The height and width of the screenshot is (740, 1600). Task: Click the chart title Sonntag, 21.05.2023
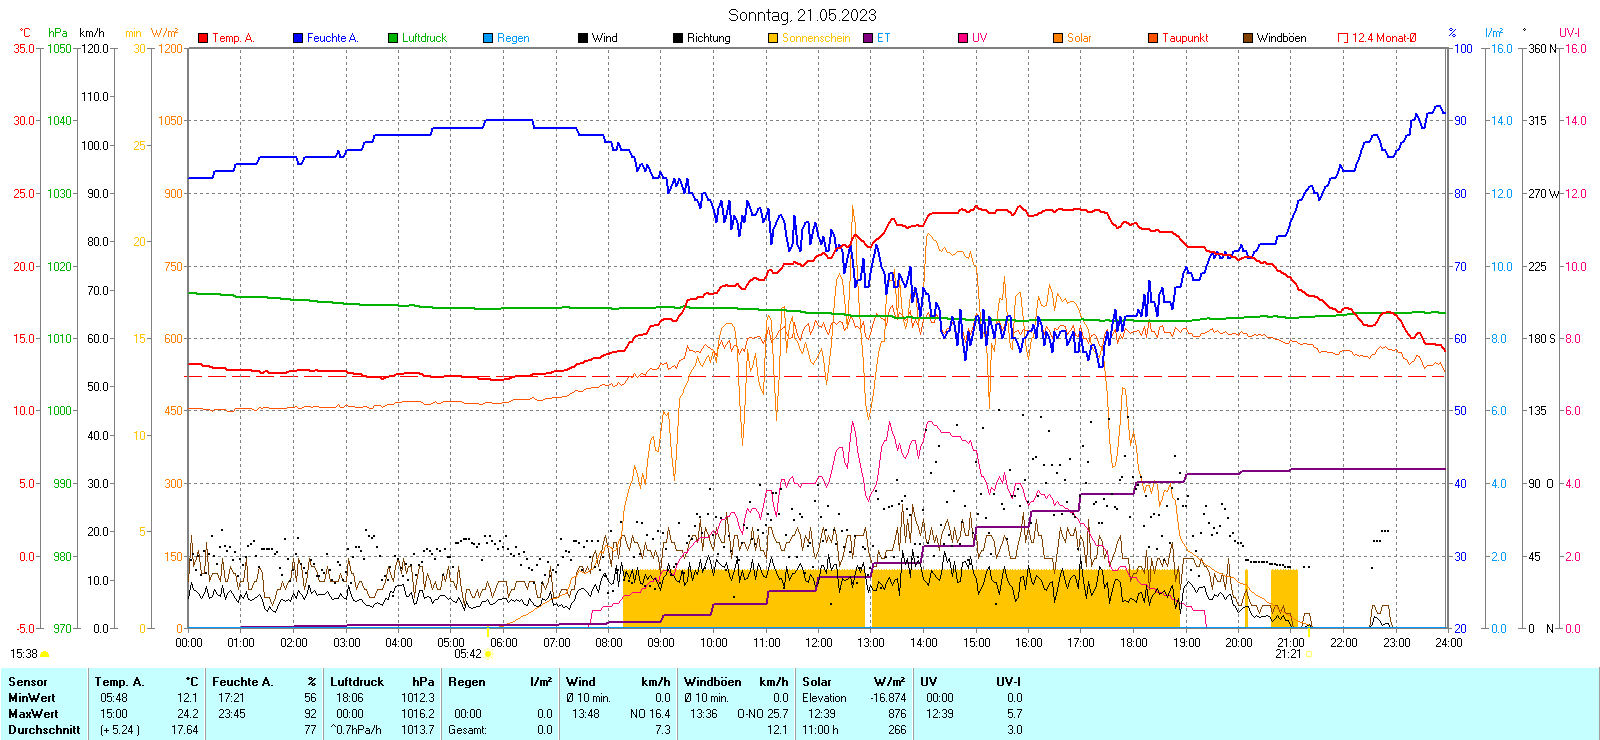pyautogui.click(x=802, y=15)
